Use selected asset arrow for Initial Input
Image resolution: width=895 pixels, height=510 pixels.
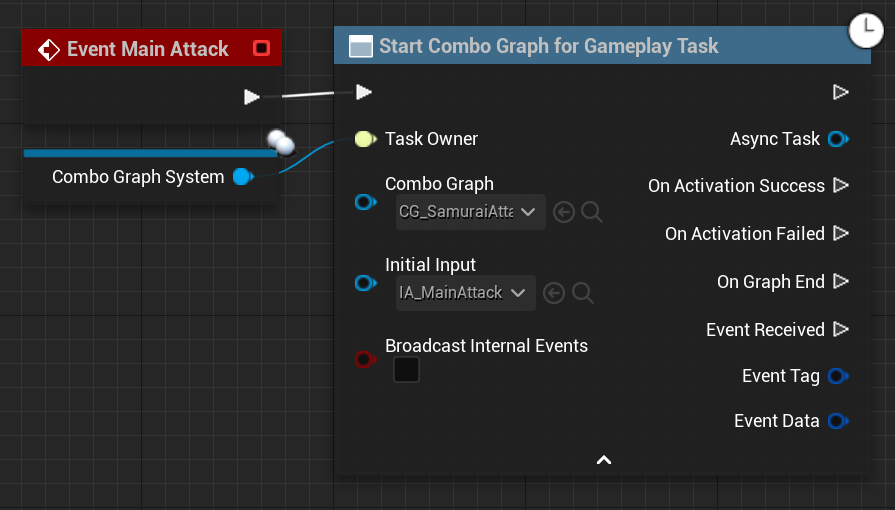coord(554,293)
